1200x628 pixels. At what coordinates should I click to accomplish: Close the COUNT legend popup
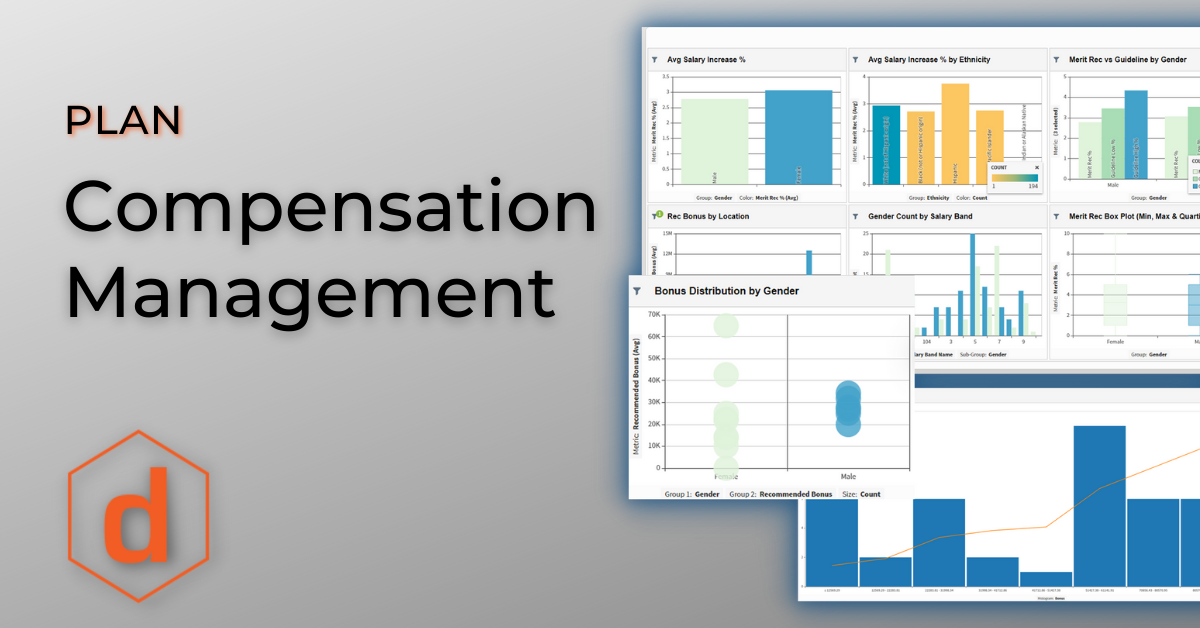click(1036, 168)
